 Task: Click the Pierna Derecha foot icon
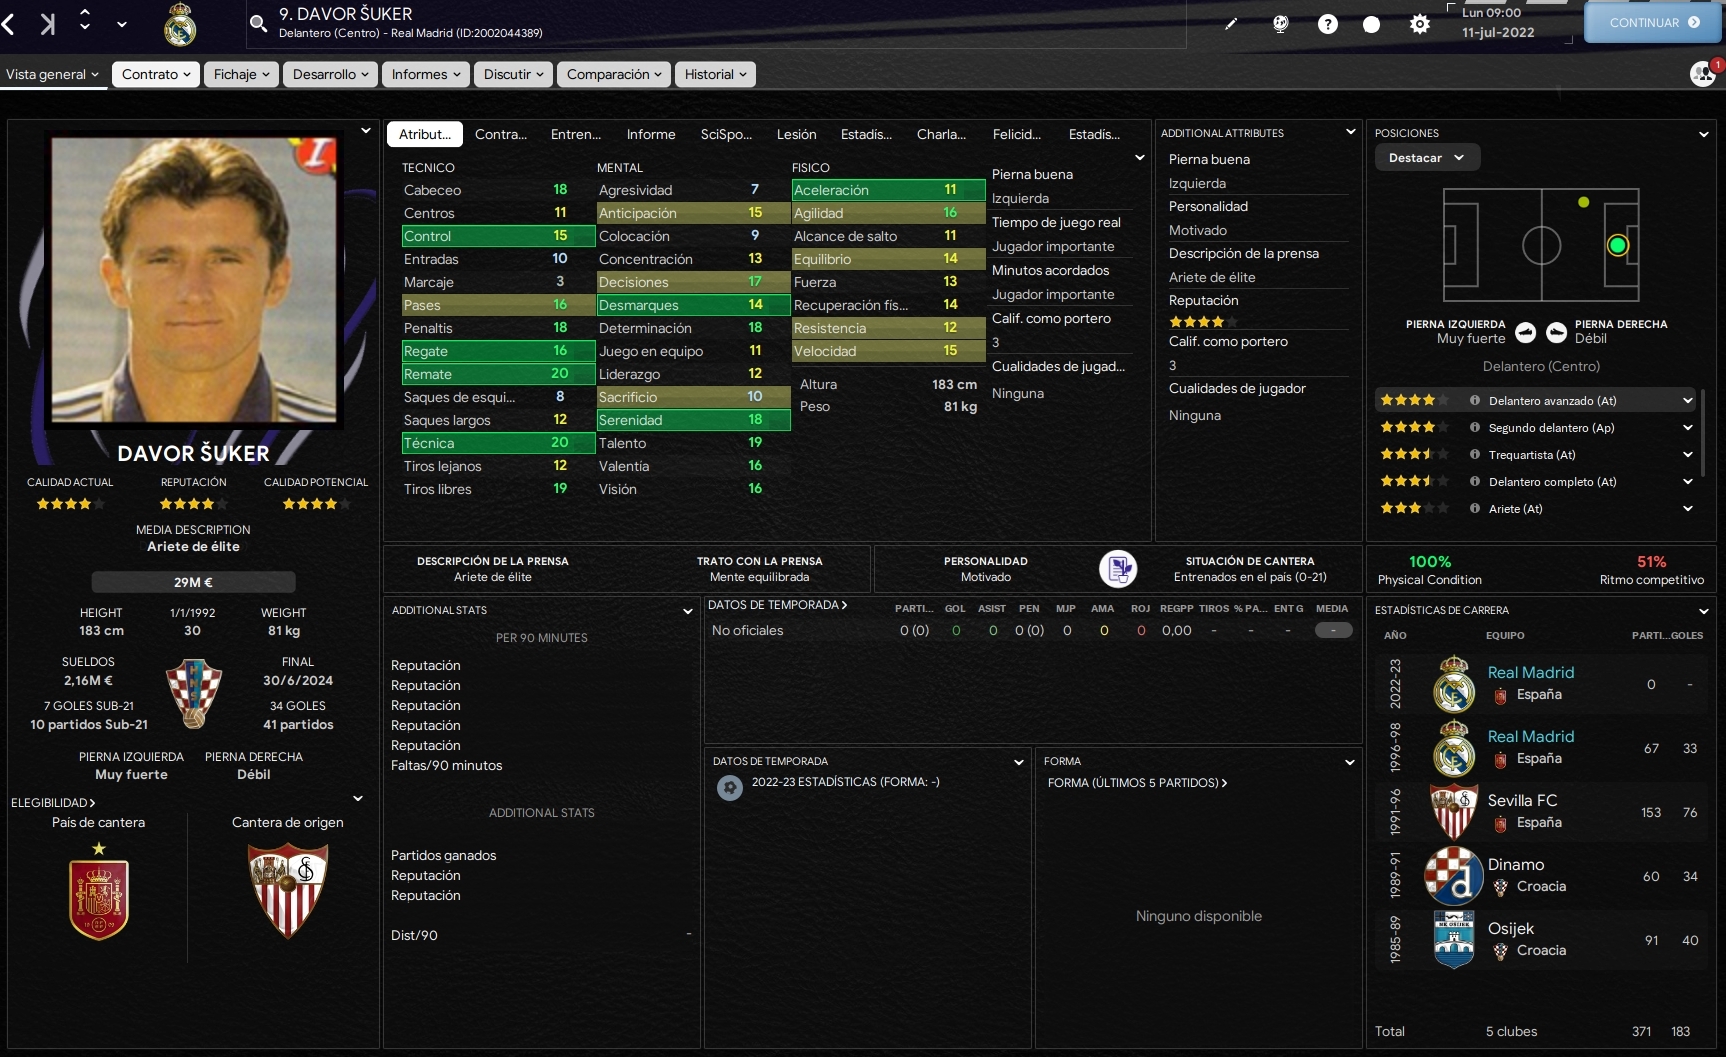(x=1556, y=332)
